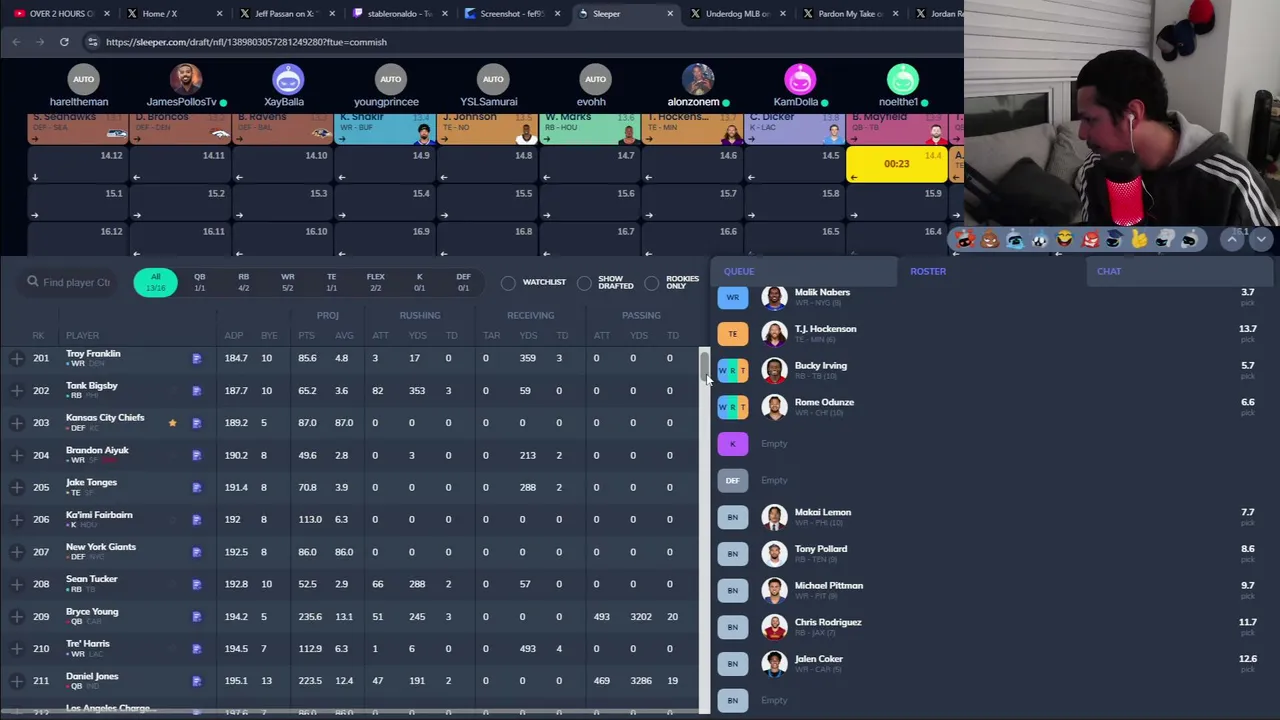Screen dimensions: 1280x720
Task: Filter players by RB position
Action: click(x=243, y=282)
